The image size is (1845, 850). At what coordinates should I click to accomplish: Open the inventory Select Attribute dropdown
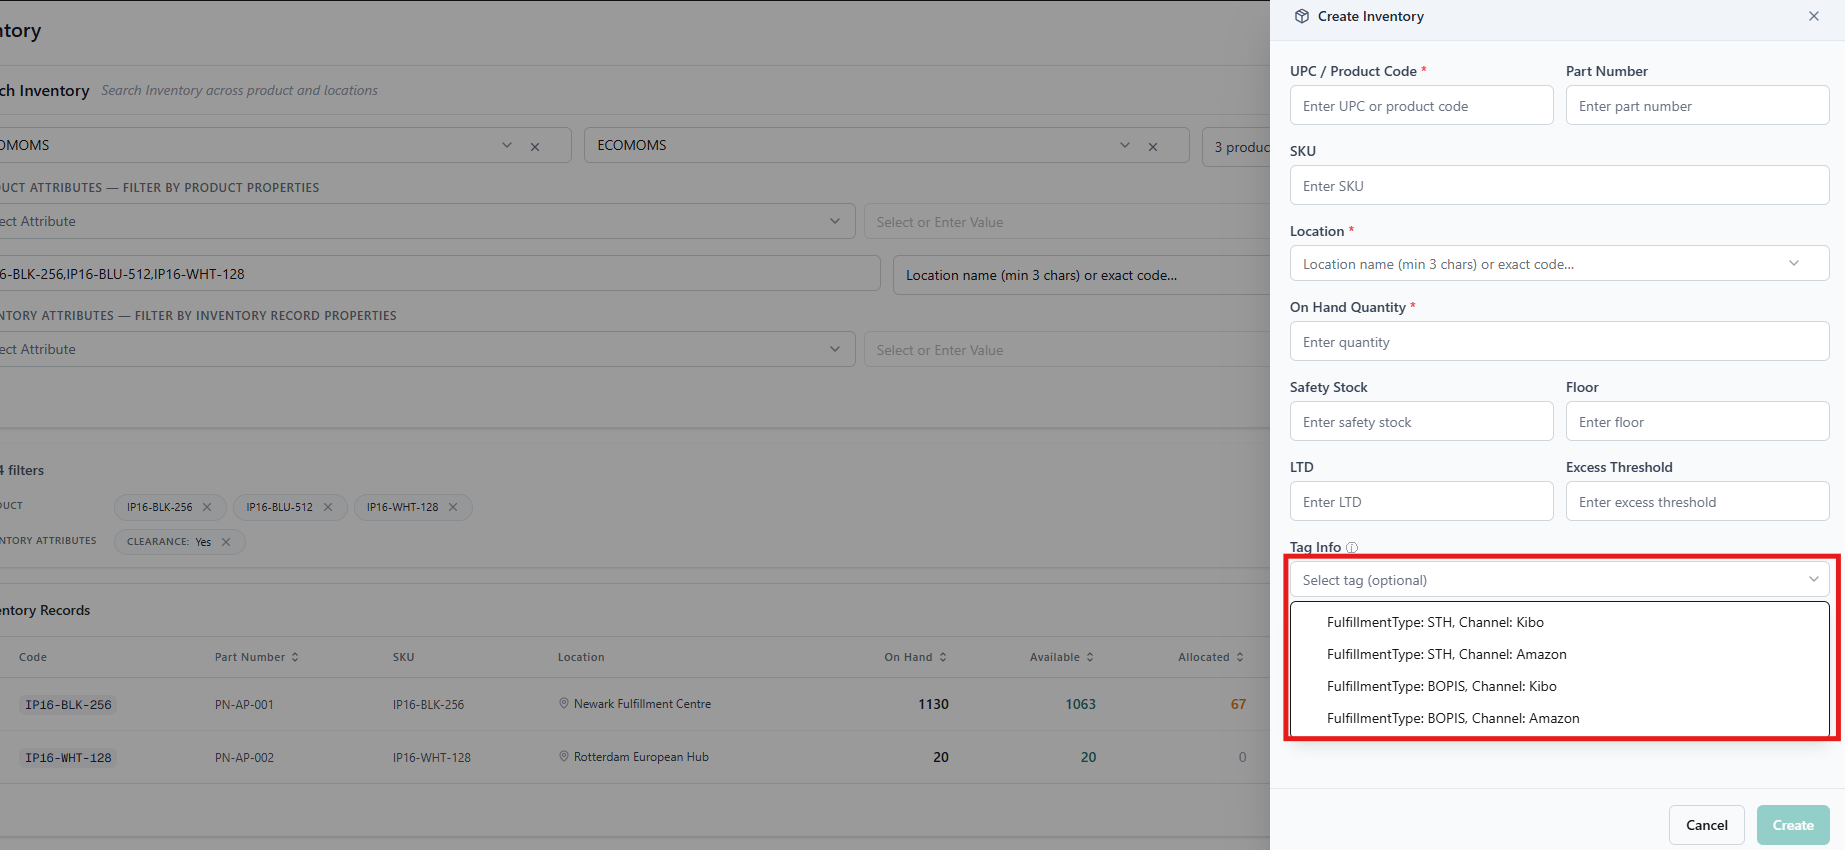(x=427, y=349)
